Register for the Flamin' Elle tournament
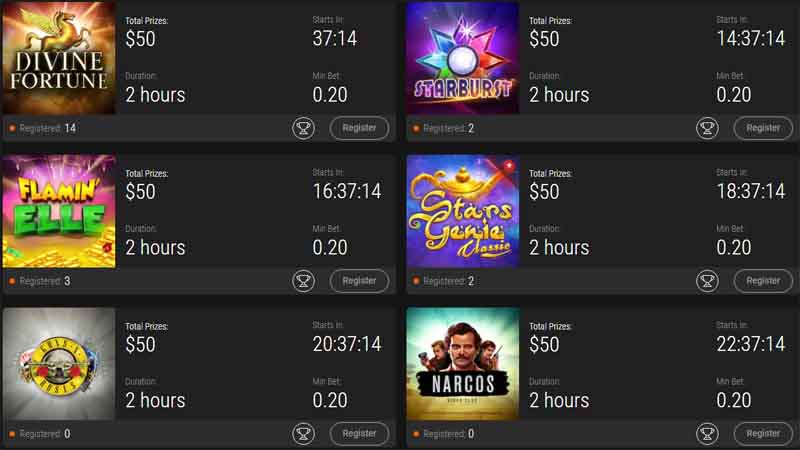800x450 pixels. 359,281
